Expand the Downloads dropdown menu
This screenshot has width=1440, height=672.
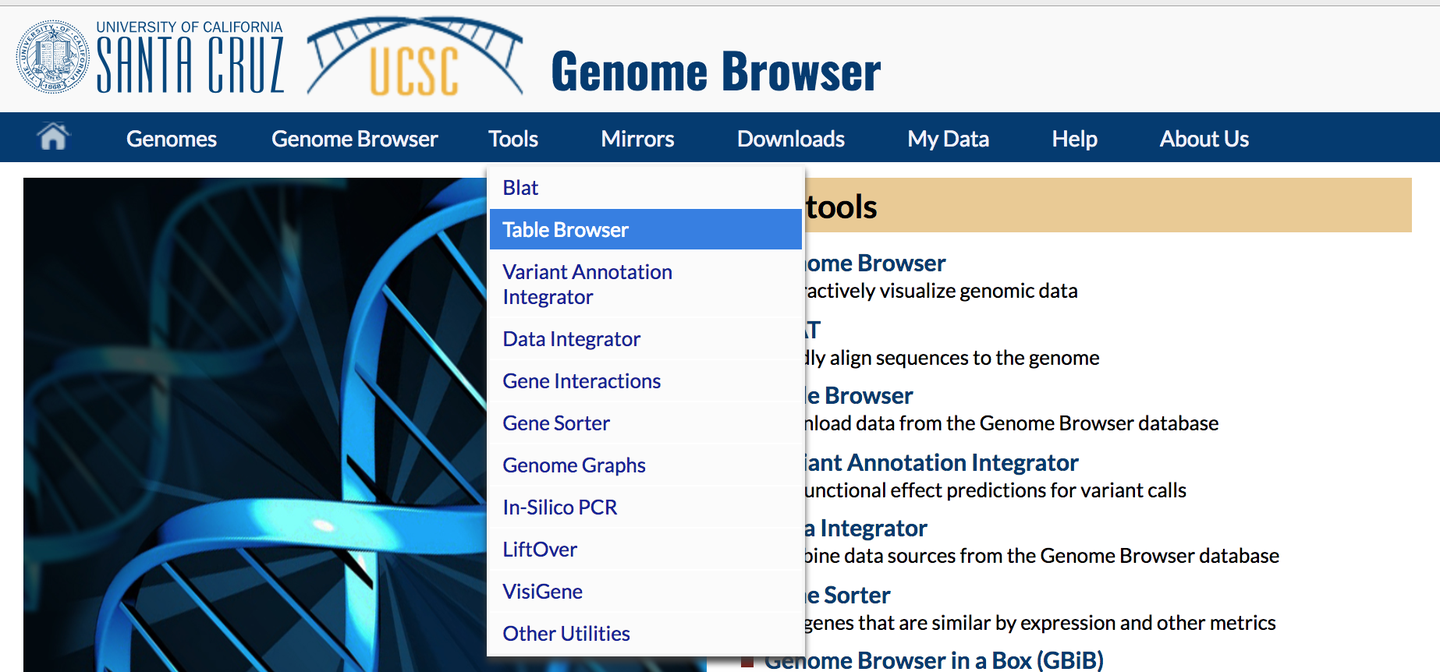pyautogui.click(x=790, y=139)
